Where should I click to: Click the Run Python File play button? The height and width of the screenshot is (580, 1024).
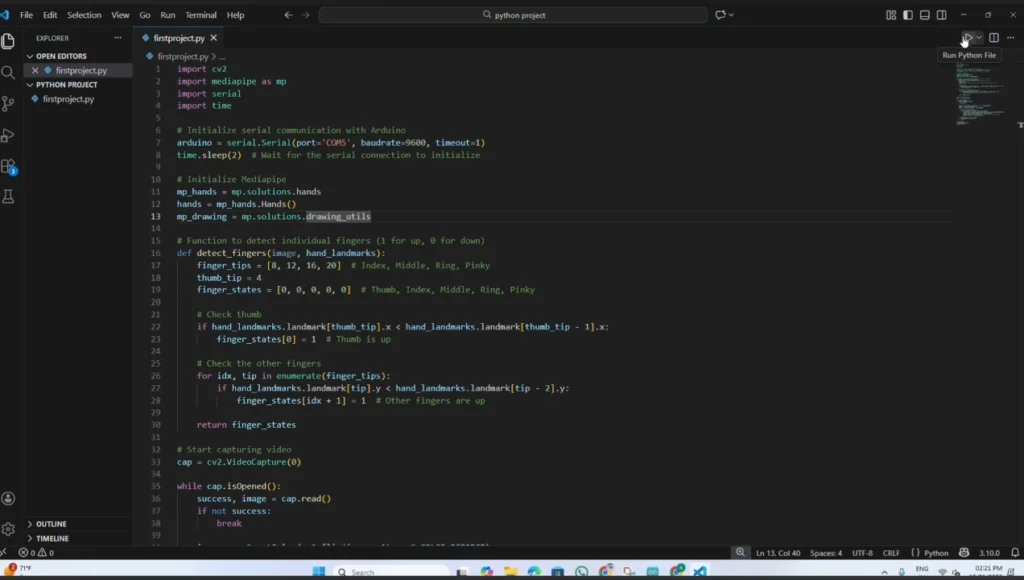pyautogui.click(x=967, y=38)
